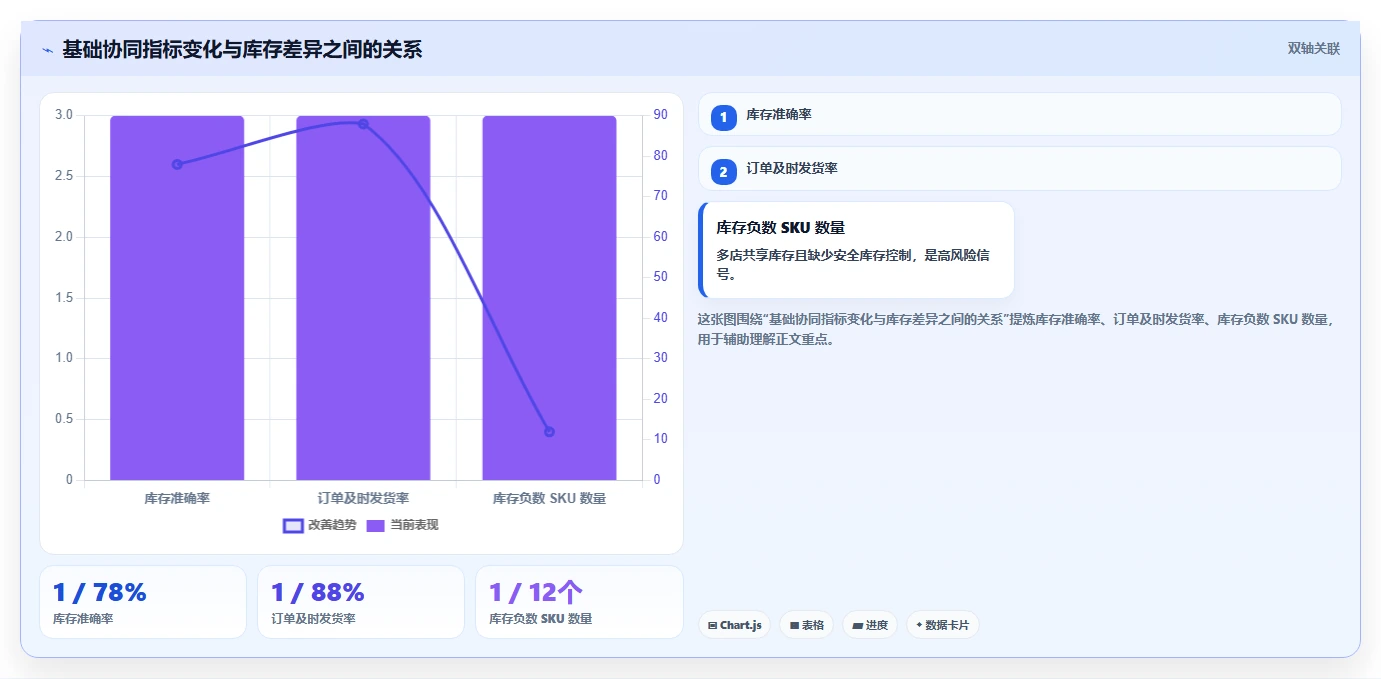Open the 1 / 78% 库存准确率 stat card
This screenshot has width=1381, height=679.
(x=143, y=602)
